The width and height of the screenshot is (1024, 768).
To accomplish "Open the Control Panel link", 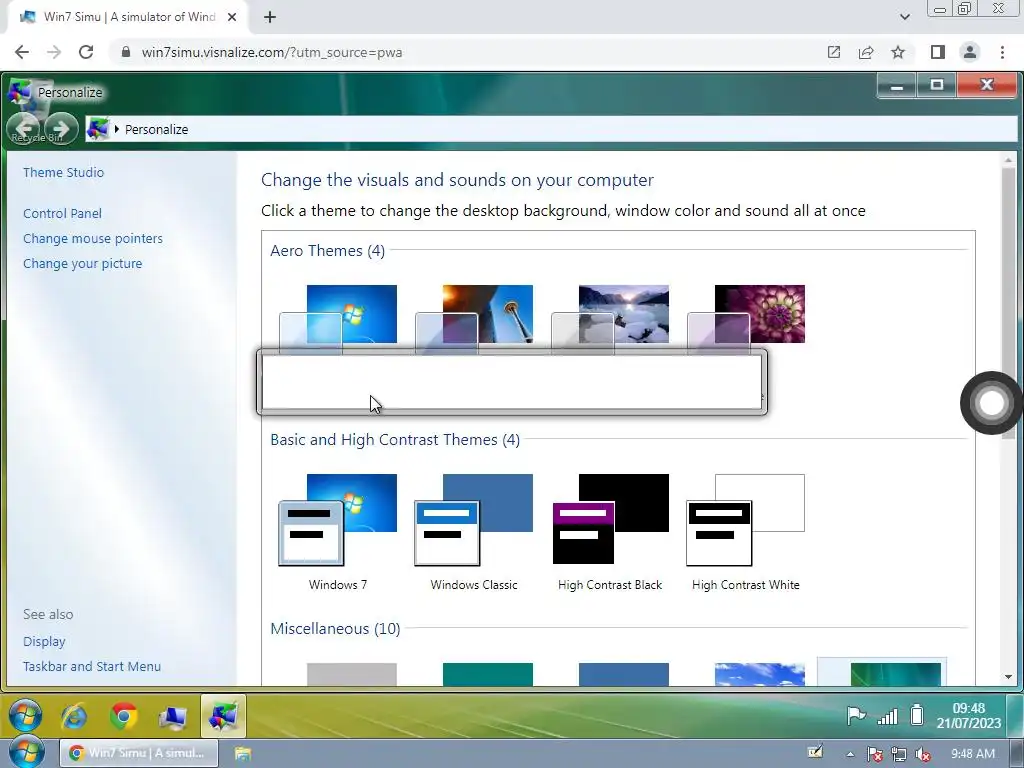I will pos(62,214).
